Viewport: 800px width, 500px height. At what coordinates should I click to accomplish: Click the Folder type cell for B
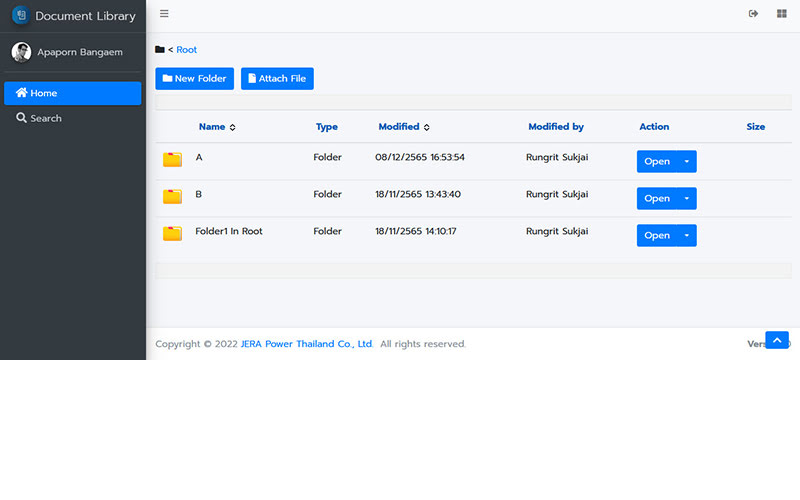pos(328,194)
